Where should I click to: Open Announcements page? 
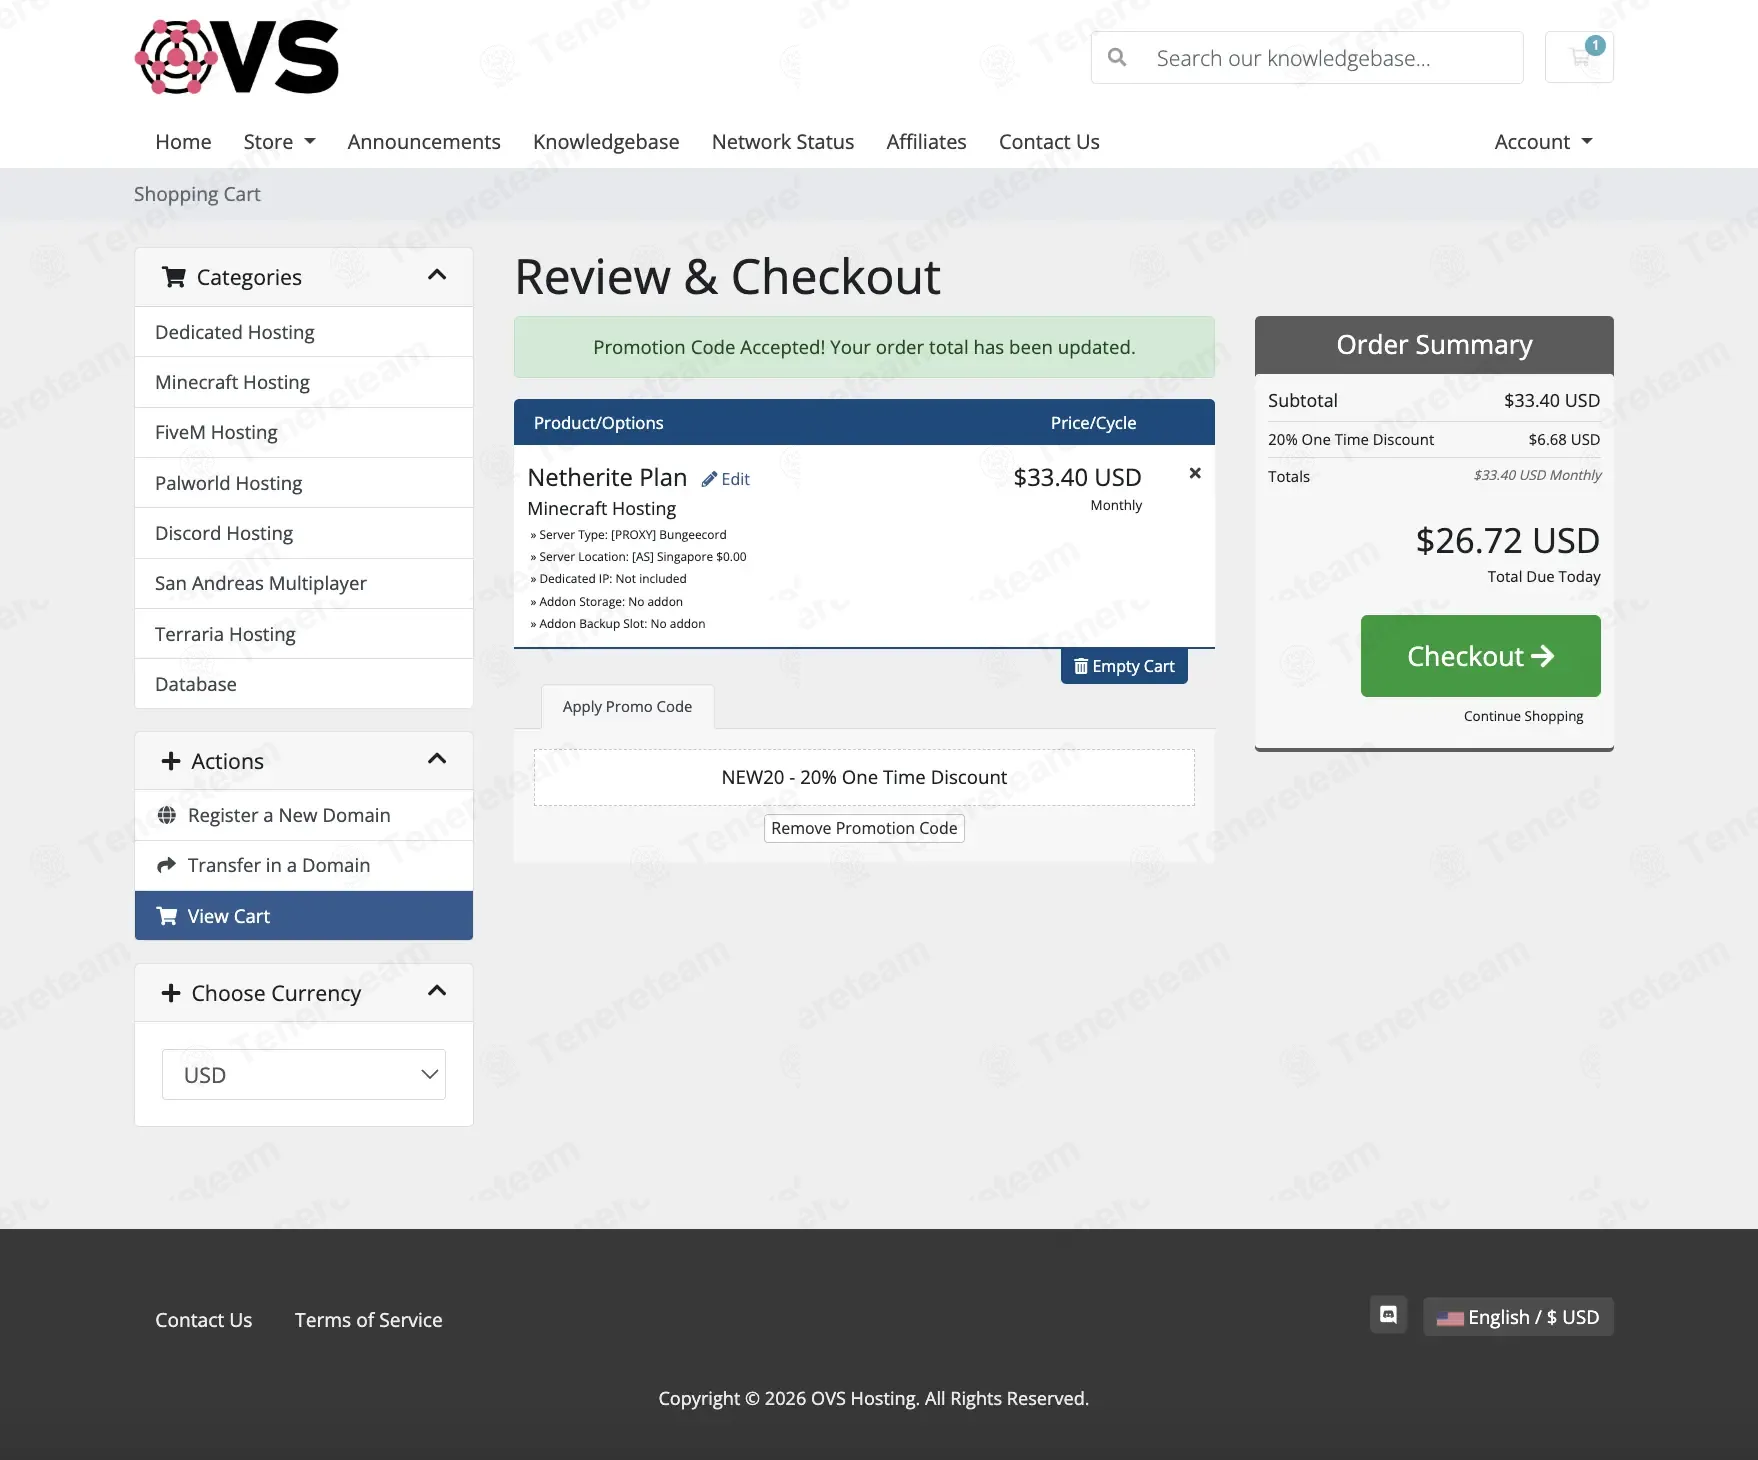click(424, 142)
